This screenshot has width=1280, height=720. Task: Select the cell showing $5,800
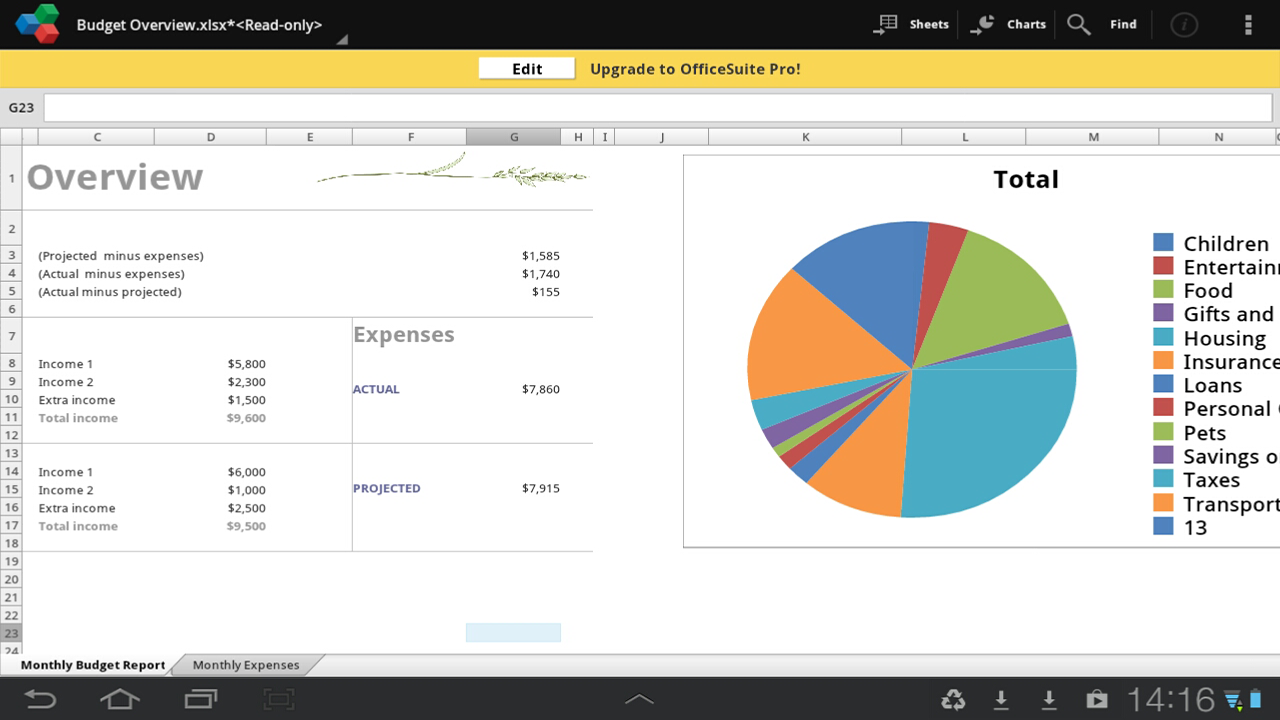pyautogui.click(x=247, y=364)
